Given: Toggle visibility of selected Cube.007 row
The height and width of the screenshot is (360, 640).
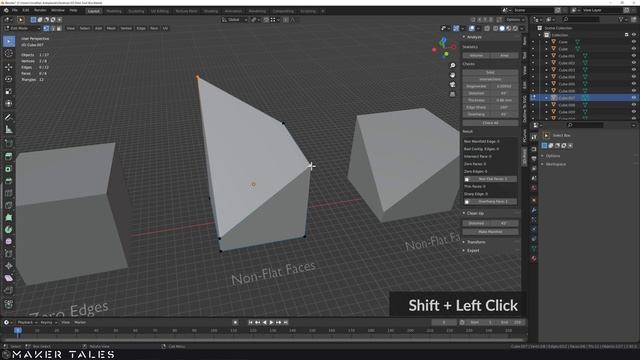Looking at the screenshot, I should tap(634, 98).
